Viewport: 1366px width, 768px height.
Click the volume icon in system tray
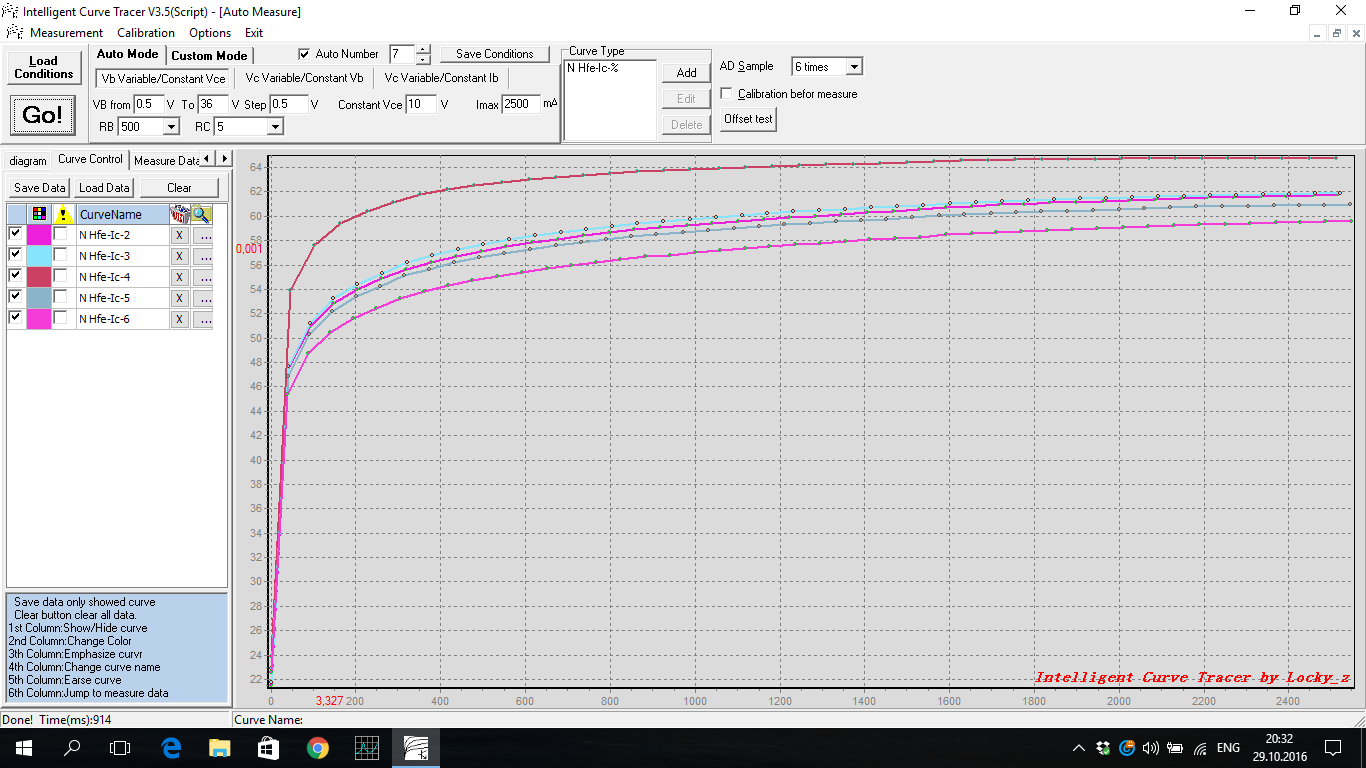[x=1150, y=748]
